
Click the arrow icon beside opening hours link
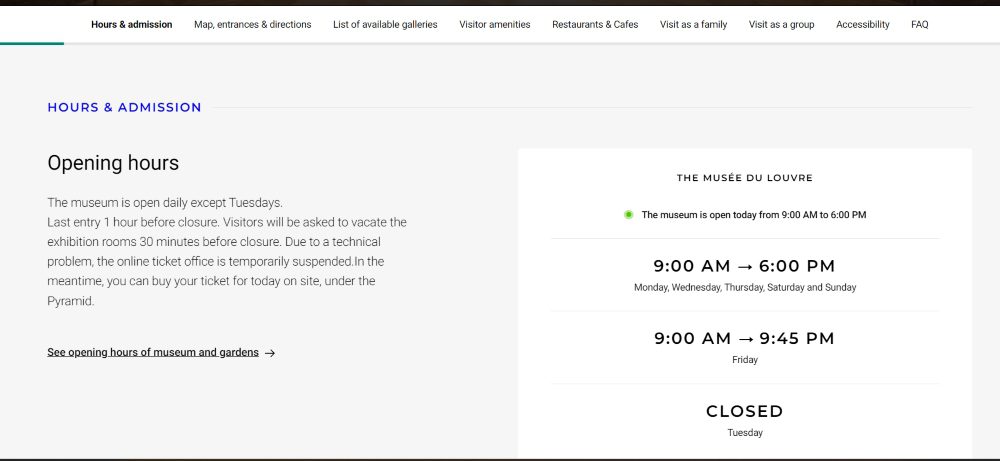(270, 353)
